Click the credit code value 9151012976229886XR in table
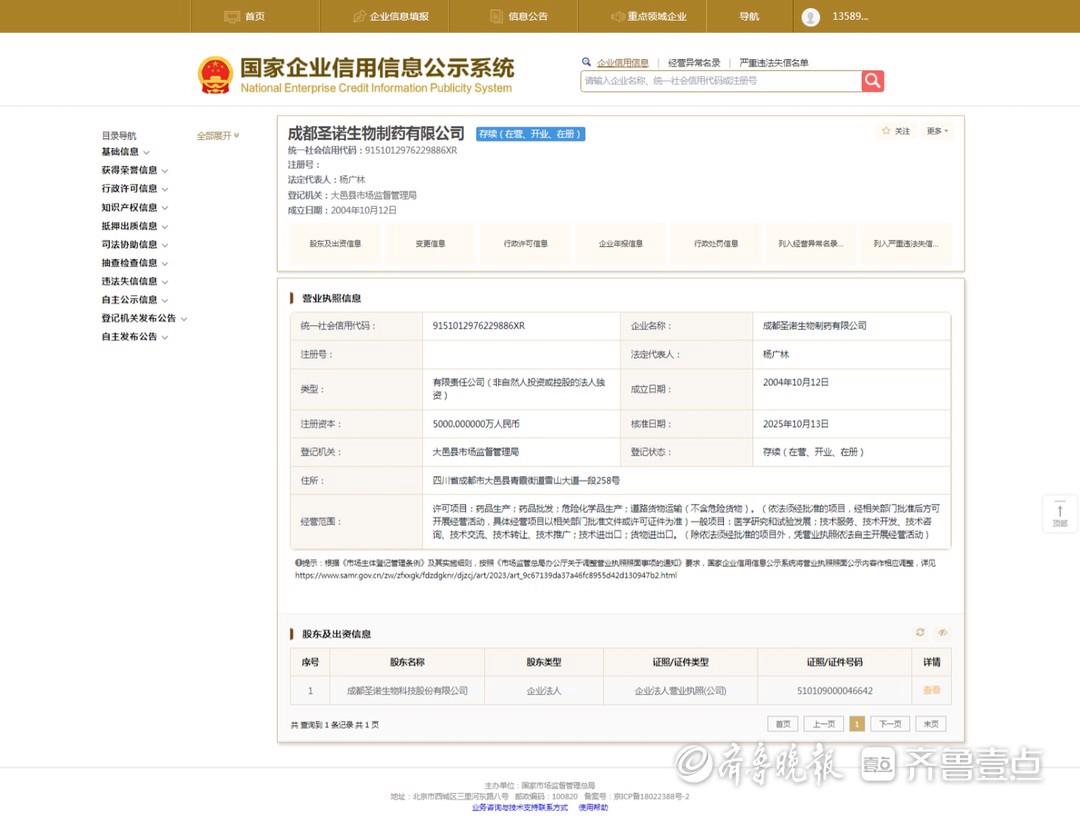Image resolution: width=1080 pixels, height=824 pixels. pyautogui.click(x=479, y=326)
